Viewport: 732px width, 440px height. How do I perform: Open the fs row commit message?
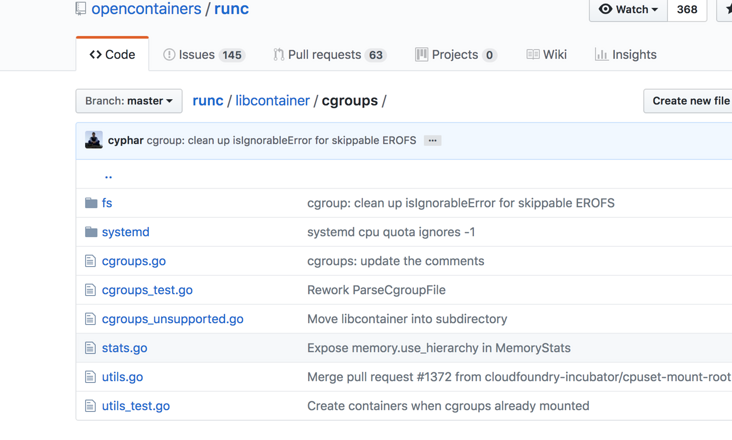(x=461, y=203)
